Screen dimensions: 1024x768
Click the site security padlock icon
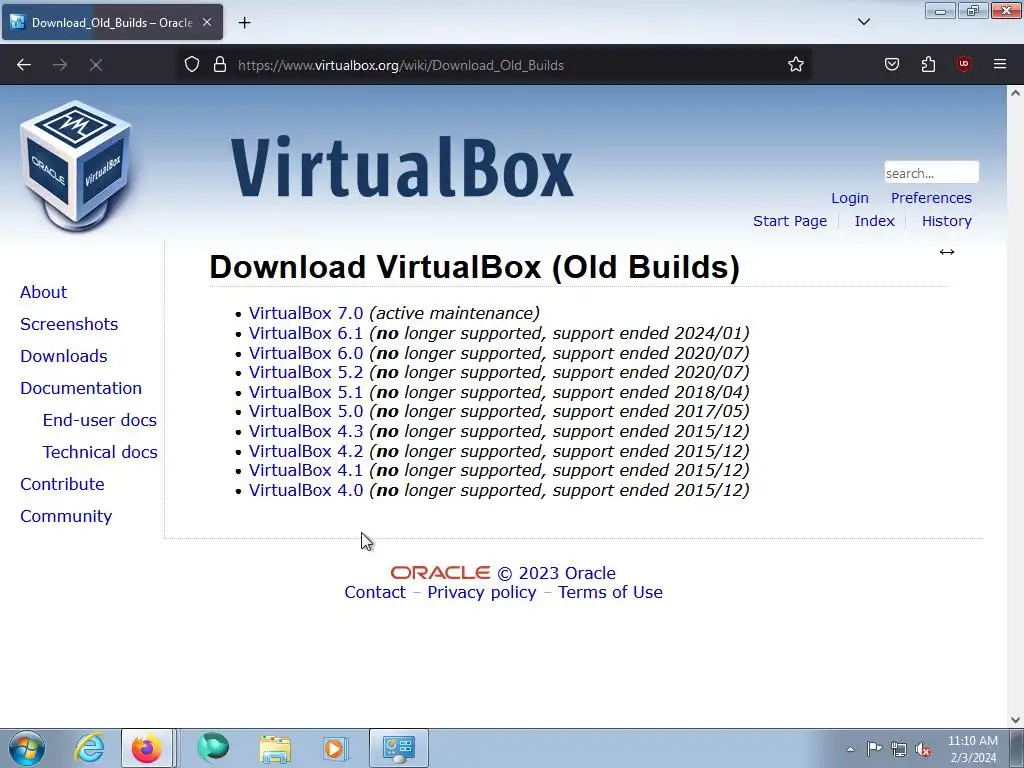[x=220, y=65]
